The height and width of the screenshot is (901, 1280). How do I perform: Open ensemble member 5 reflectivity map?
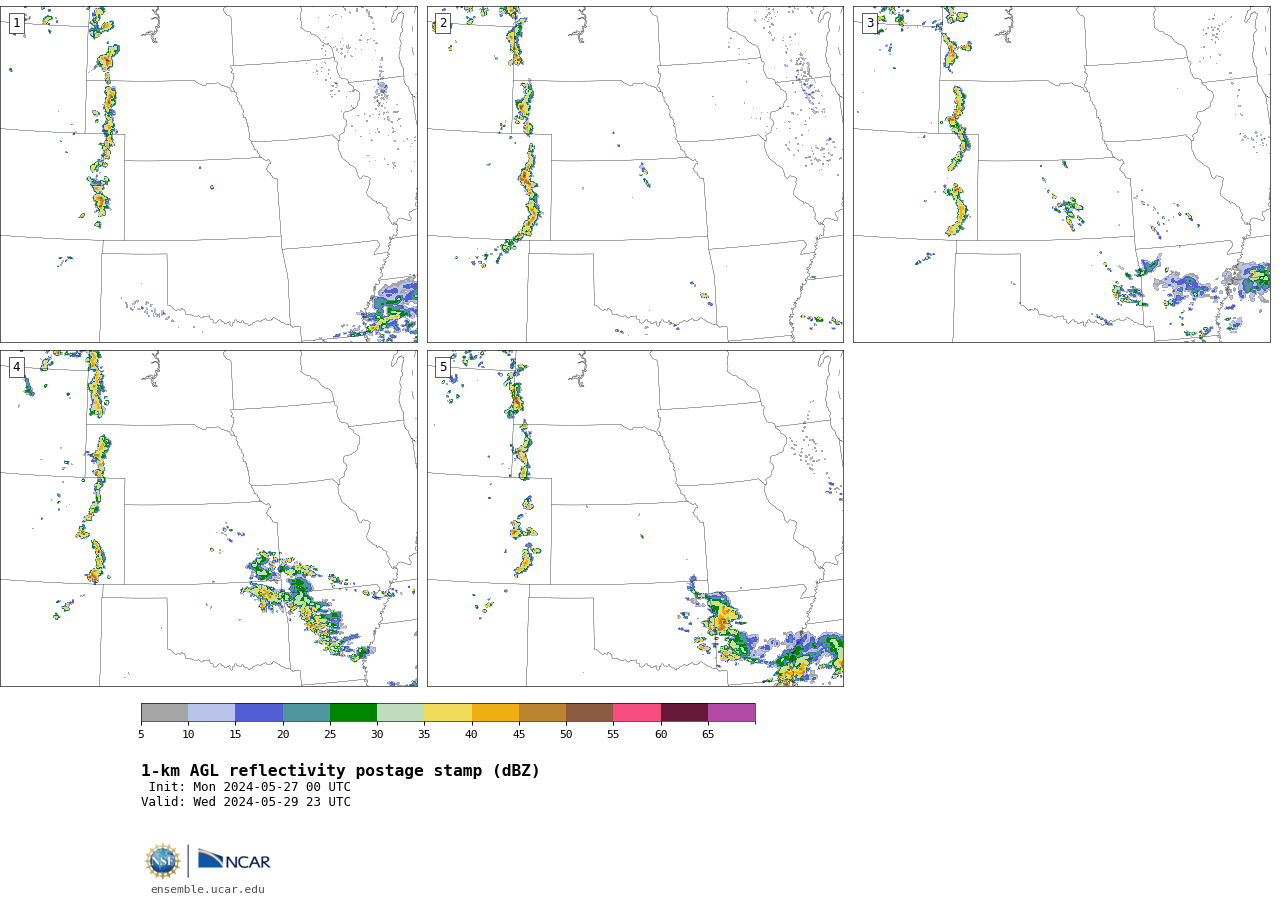click(635, 518)
